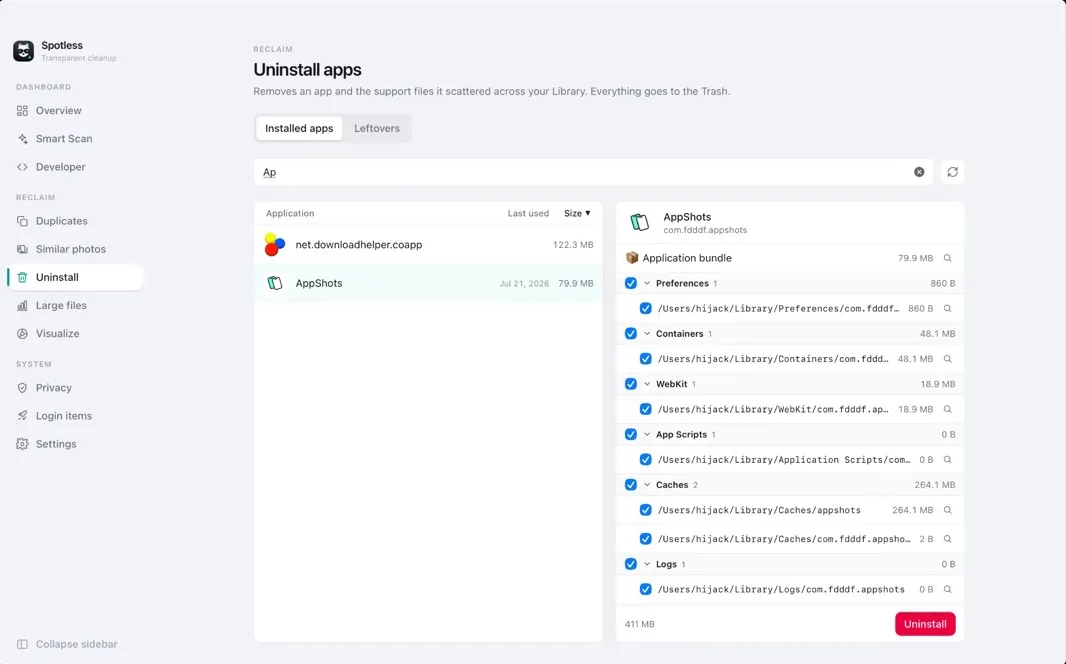
Task: Select the net.downloadhelper.coapp row
Action: 428,245
